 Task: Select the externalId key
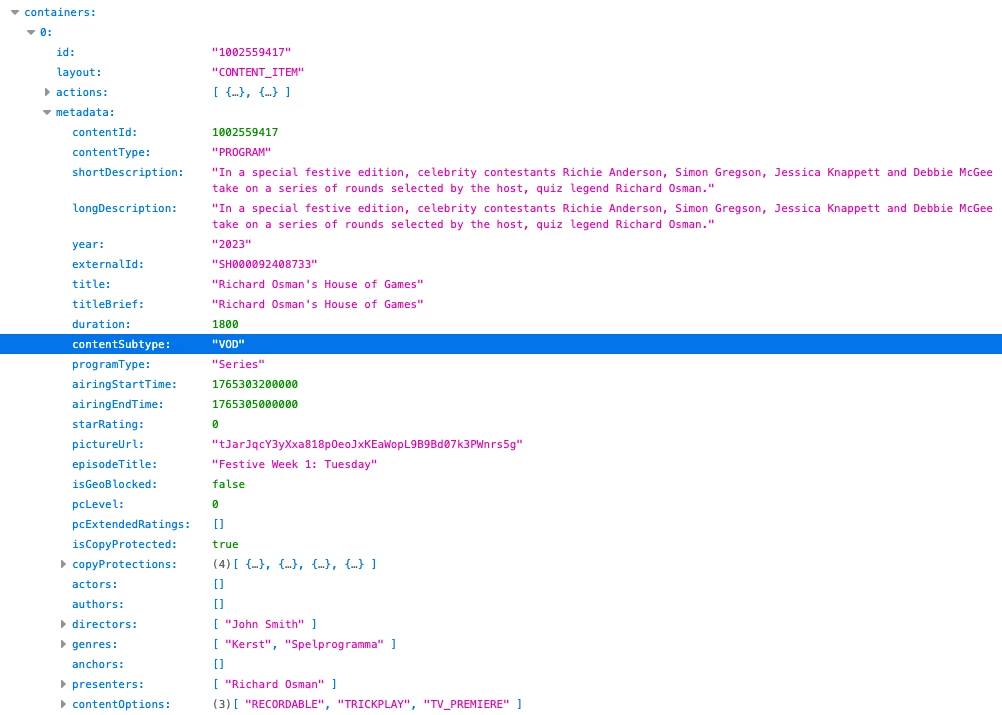click(107, 265)
